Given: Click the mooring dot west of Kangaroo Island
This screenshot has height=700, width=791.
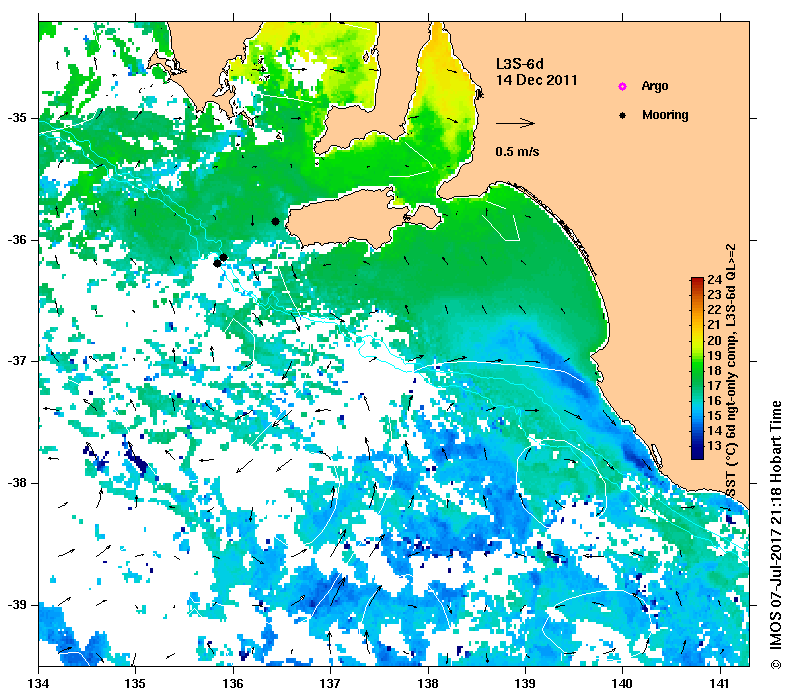Looking at the screenshot, I should tap(275, 221).
